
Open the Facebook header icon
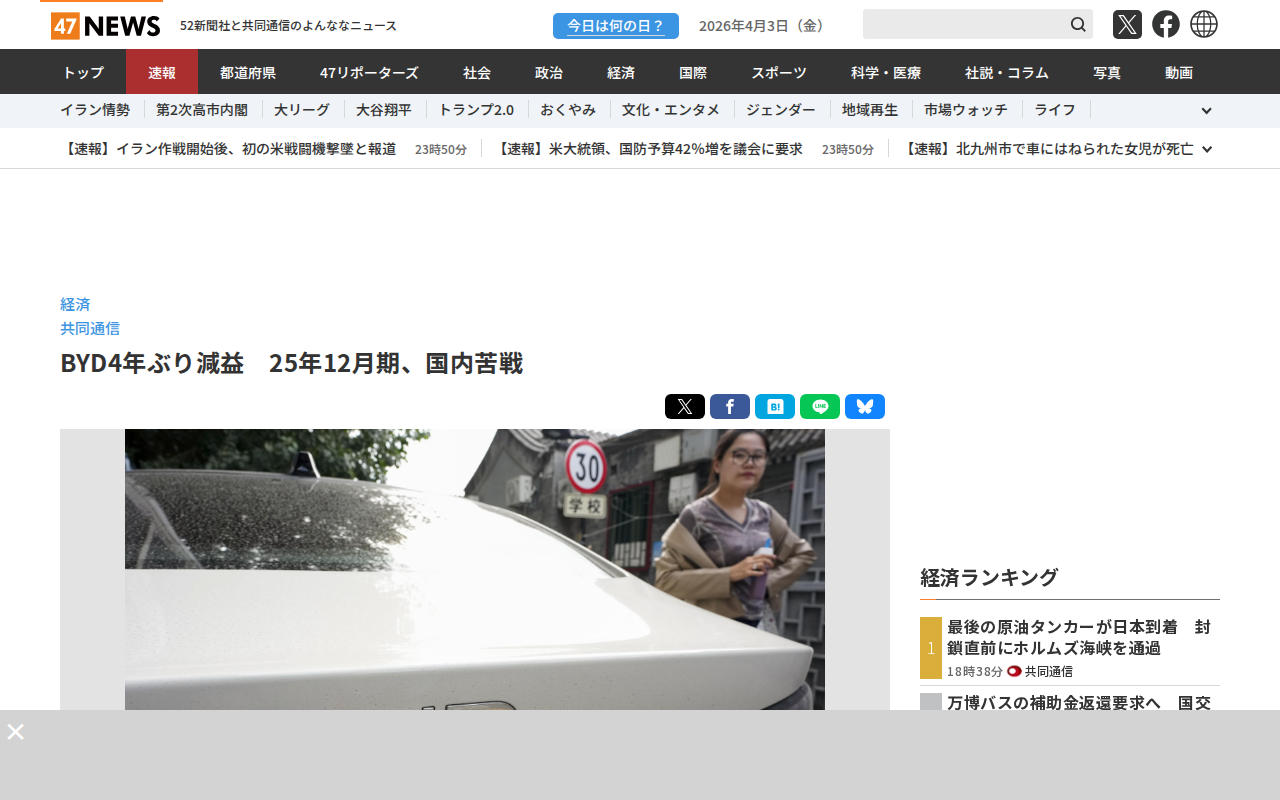pos(1166,24)
